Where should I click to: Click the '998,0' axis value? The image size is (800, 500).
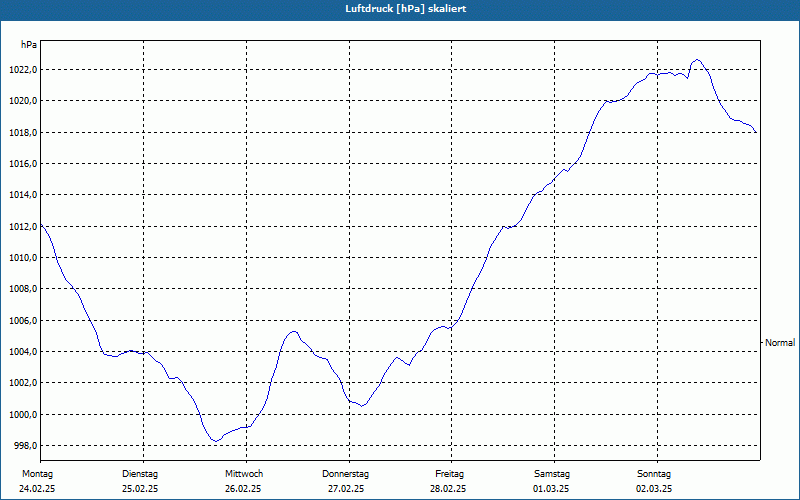[25, 446]
